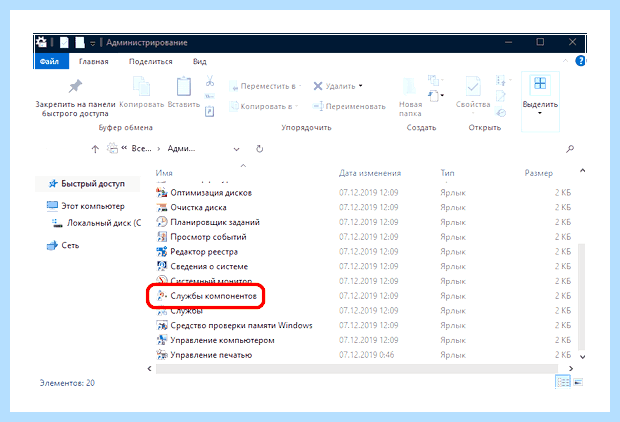The width and height of the screenshot is (620, 422).
Task: Click the Редактор реестра icon
Action: tap(161, 252)
